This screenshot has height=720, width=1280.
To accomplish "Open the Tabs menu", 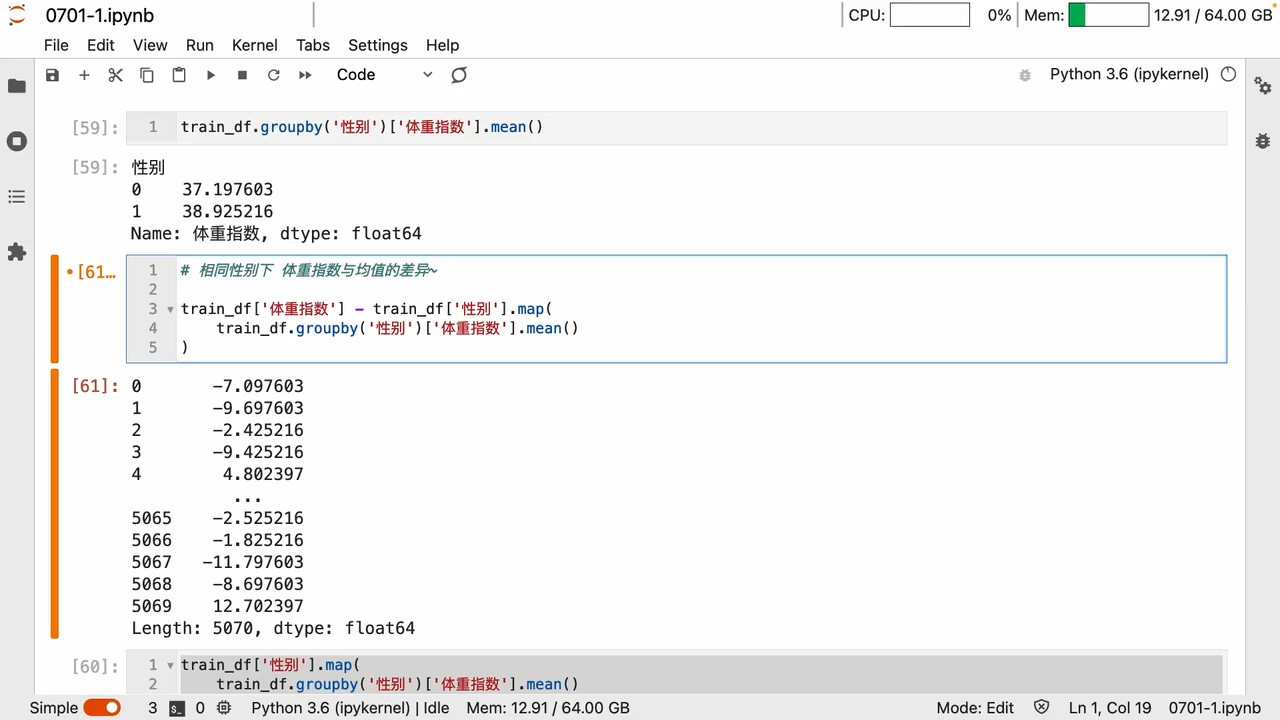I will [x=312, y=45].
